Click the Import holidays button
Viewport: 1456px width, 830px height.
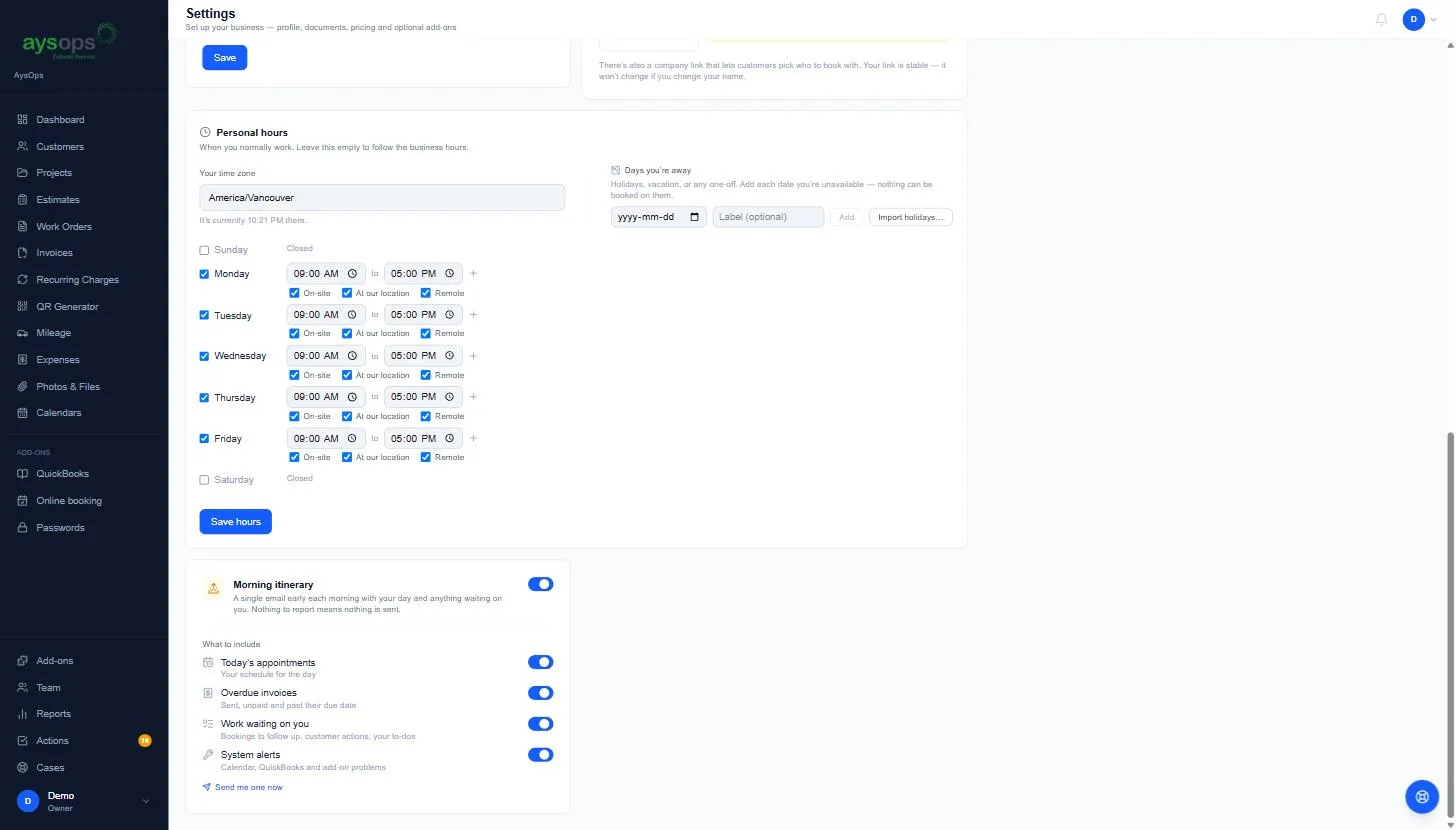(x=910, y=217)
